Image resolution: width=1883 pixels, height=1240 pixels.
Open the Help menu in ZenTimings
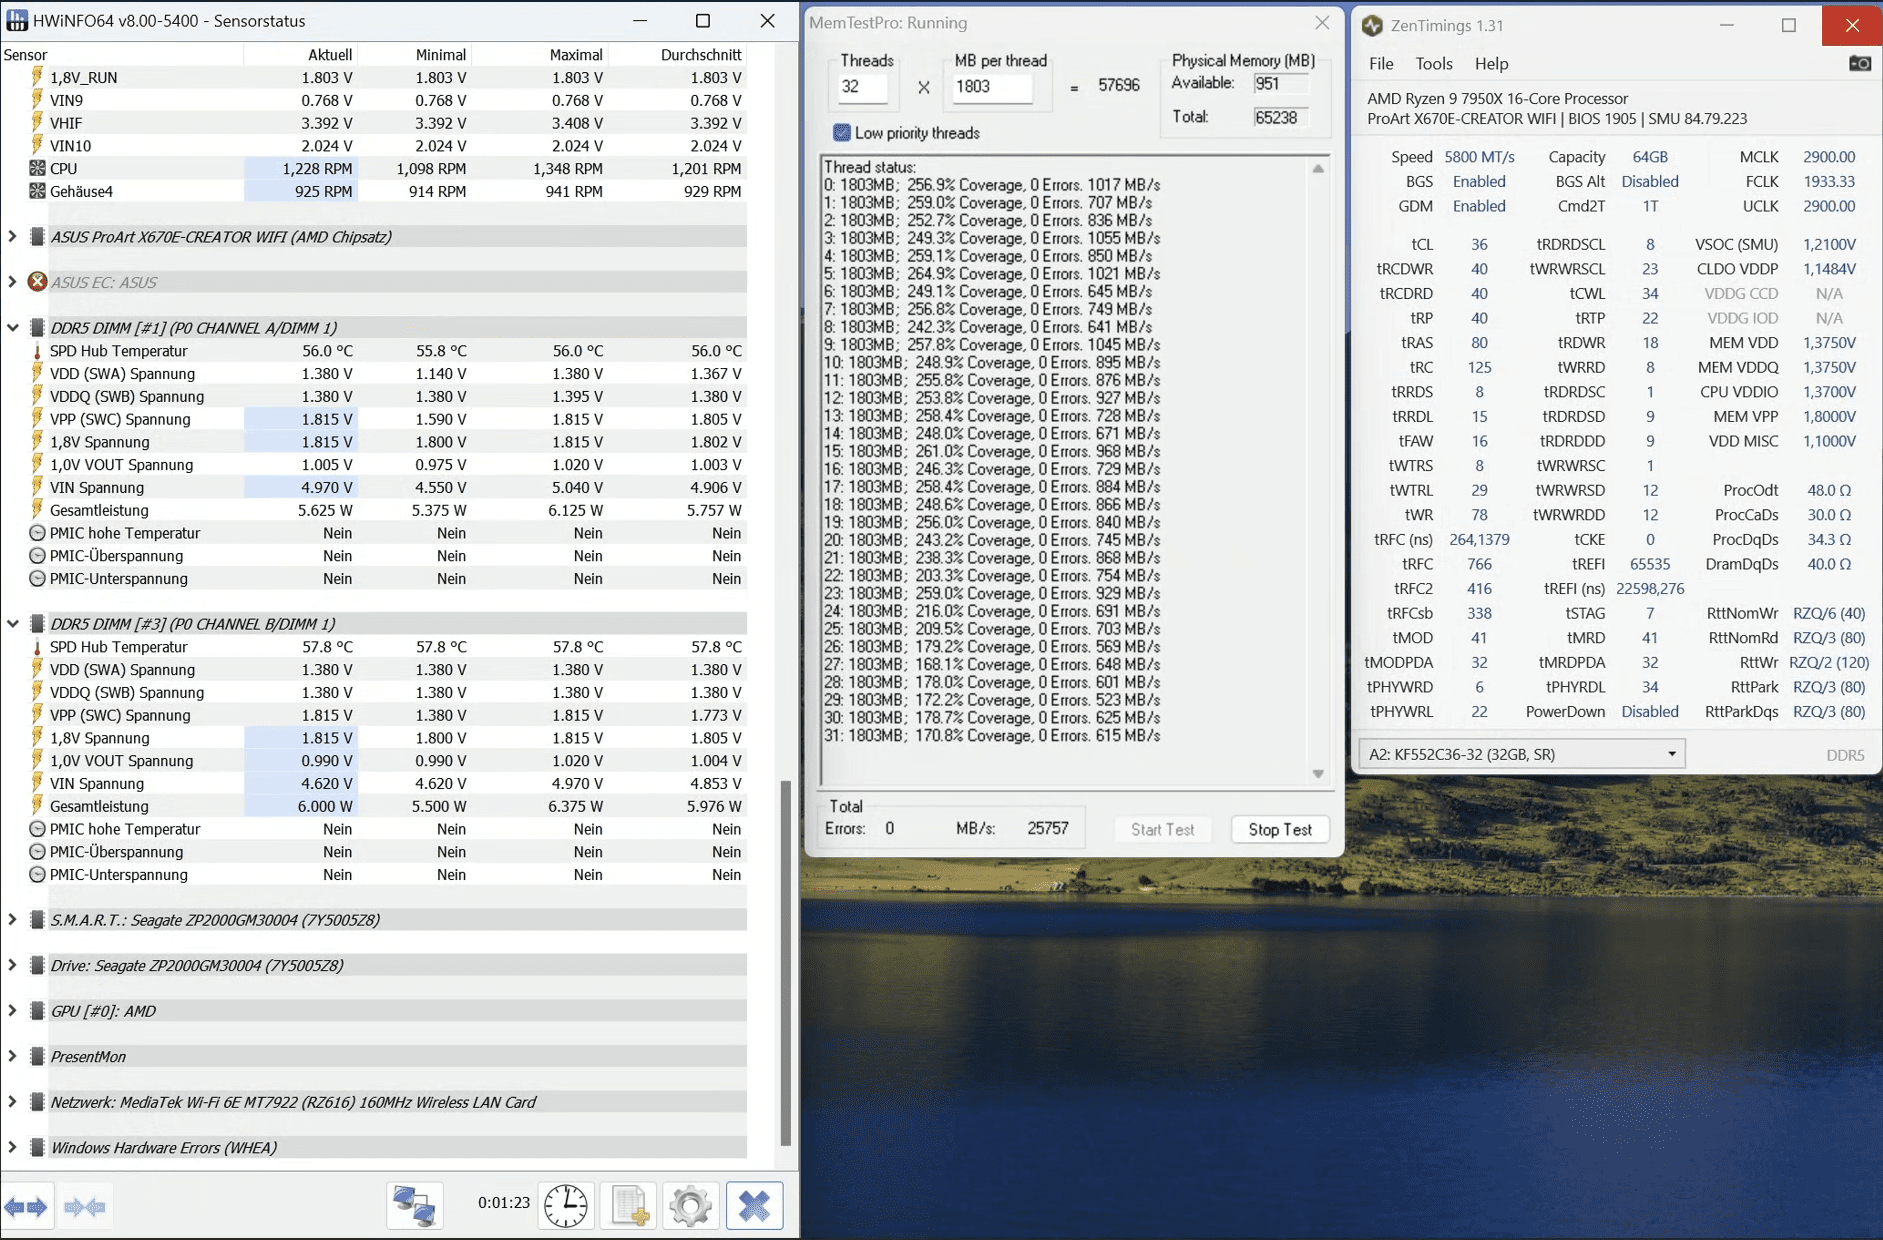click(x=1491, y=64)
